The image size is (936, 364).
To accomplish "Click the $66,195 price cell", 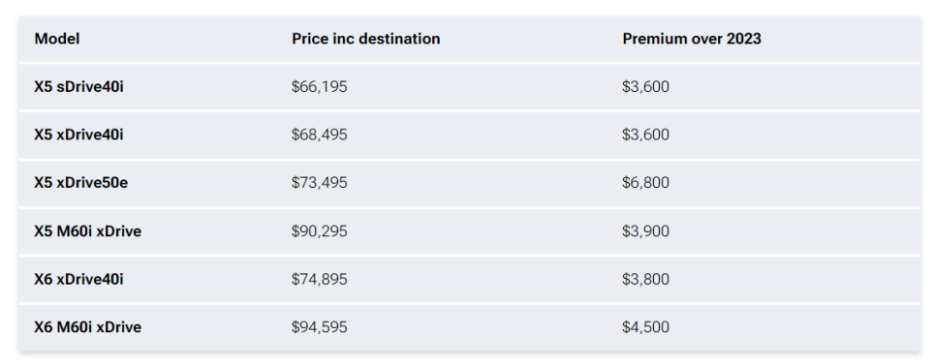I will 319,87.
